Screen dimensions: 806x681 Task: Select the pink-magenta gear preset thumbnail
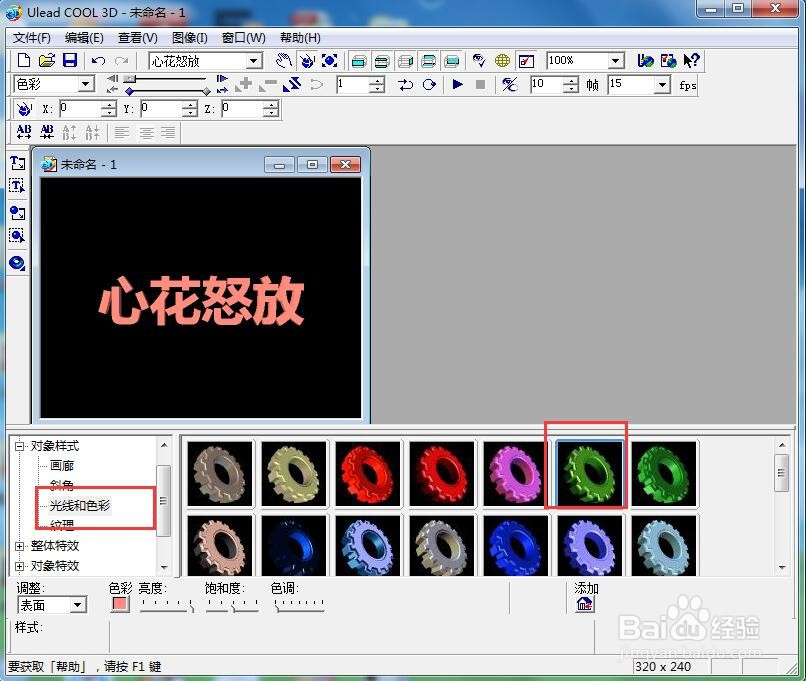click(516, 474)
